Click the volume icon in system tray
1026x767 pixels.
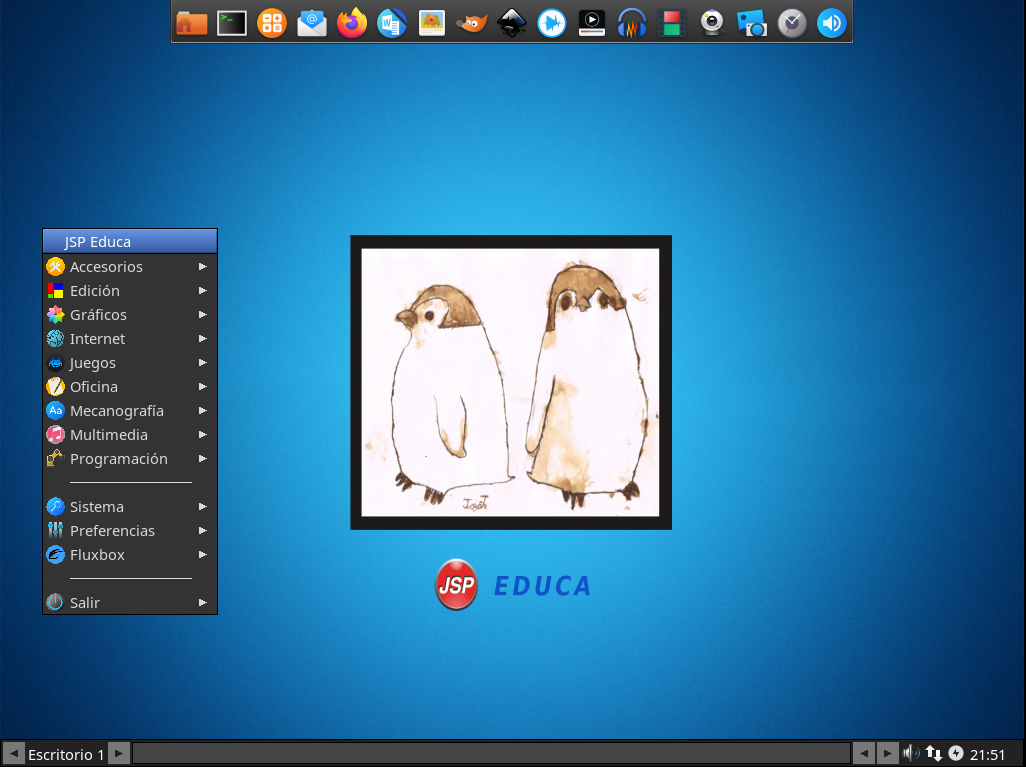[x=910, y=753]
